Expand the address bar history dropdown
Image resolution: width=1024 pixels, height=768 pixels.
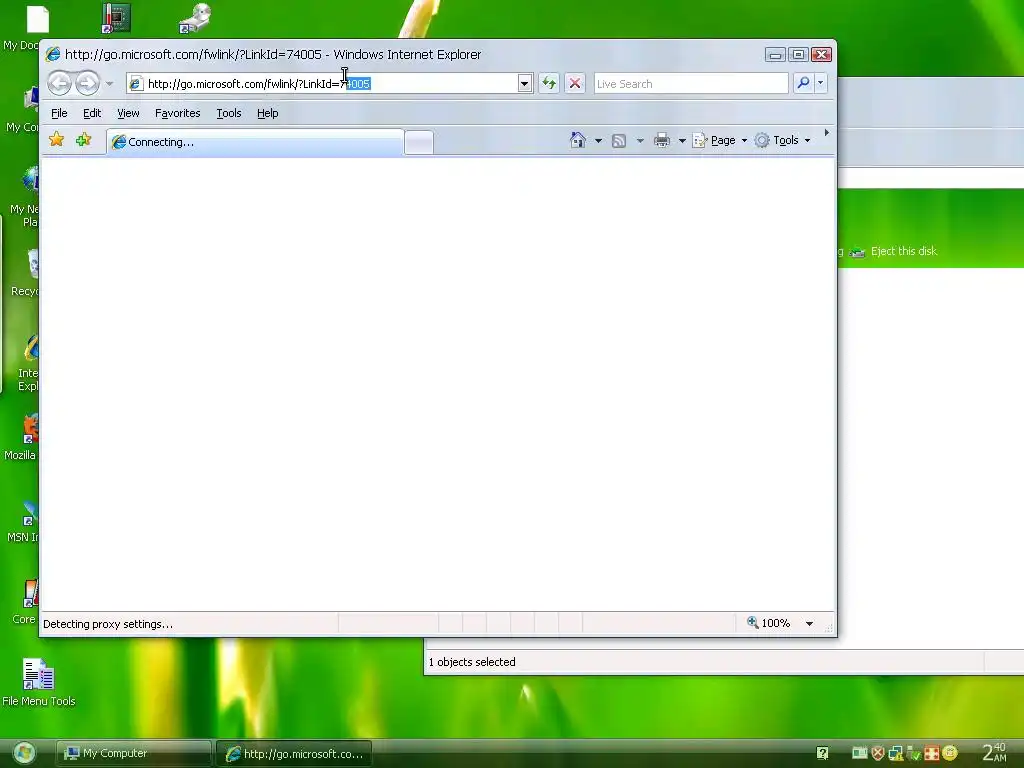[525, 84]
